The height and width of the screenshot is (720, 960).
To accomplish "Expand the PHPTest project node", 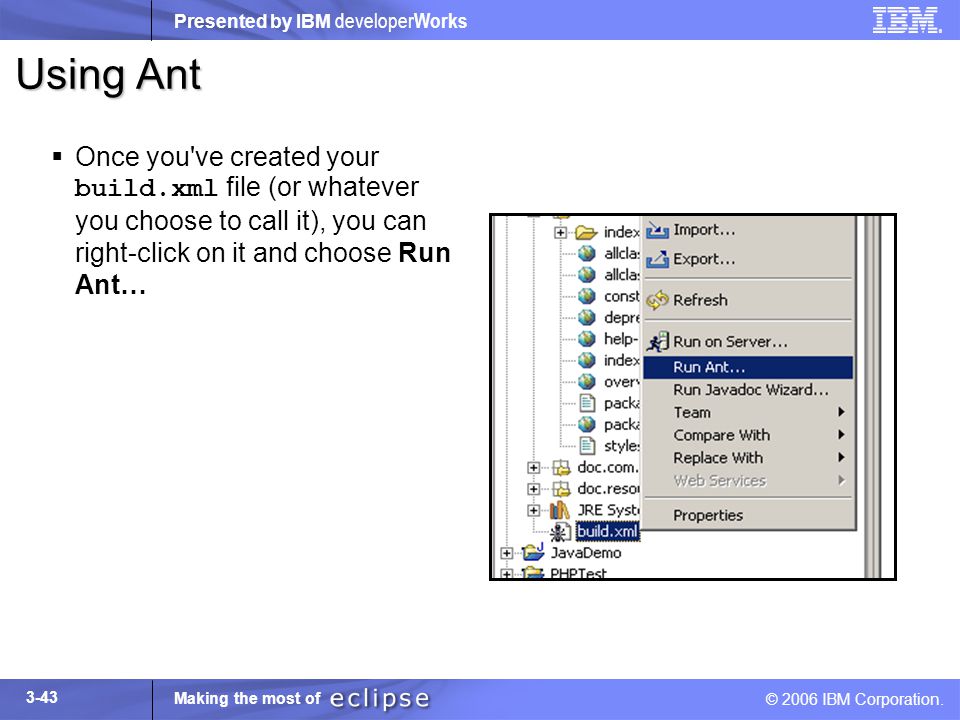I will pos(506,574).
